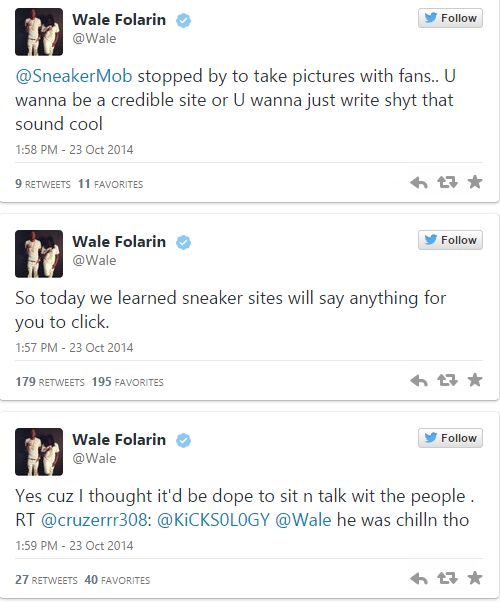Reply to the sneaker sites tweet

(x=419, y=381)
